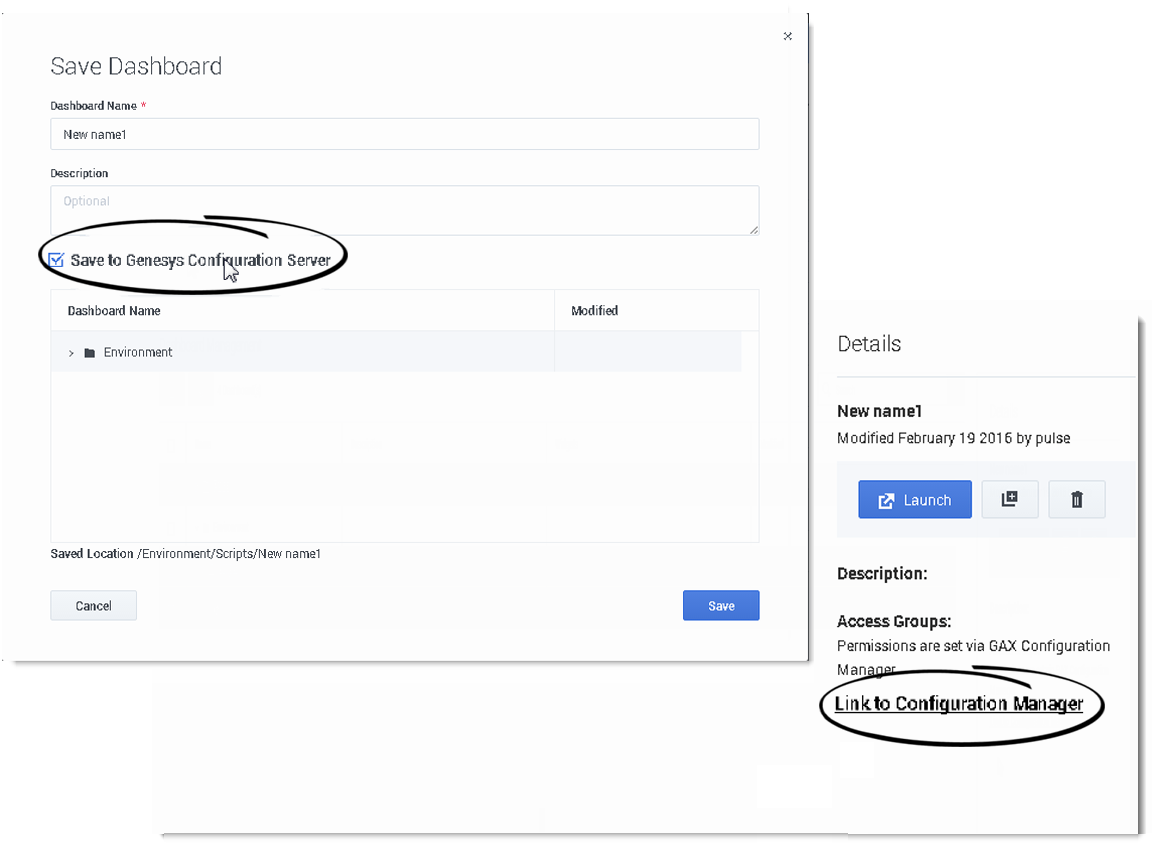This screenshot has width=1152, height=844.
Task: Click the Modified cell of Environment row
Action: coord(648,352)
